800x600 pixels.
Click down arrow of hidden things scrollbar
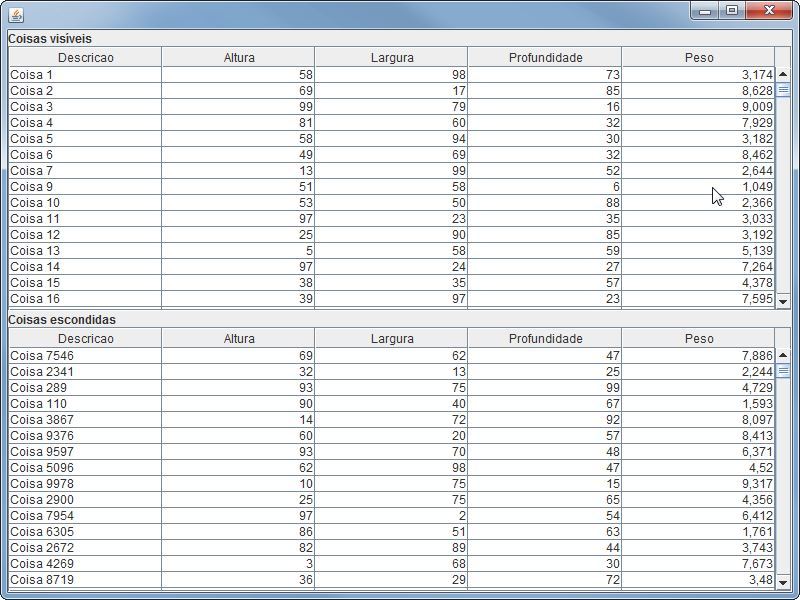pyautogui.click(x=783, y=582)
